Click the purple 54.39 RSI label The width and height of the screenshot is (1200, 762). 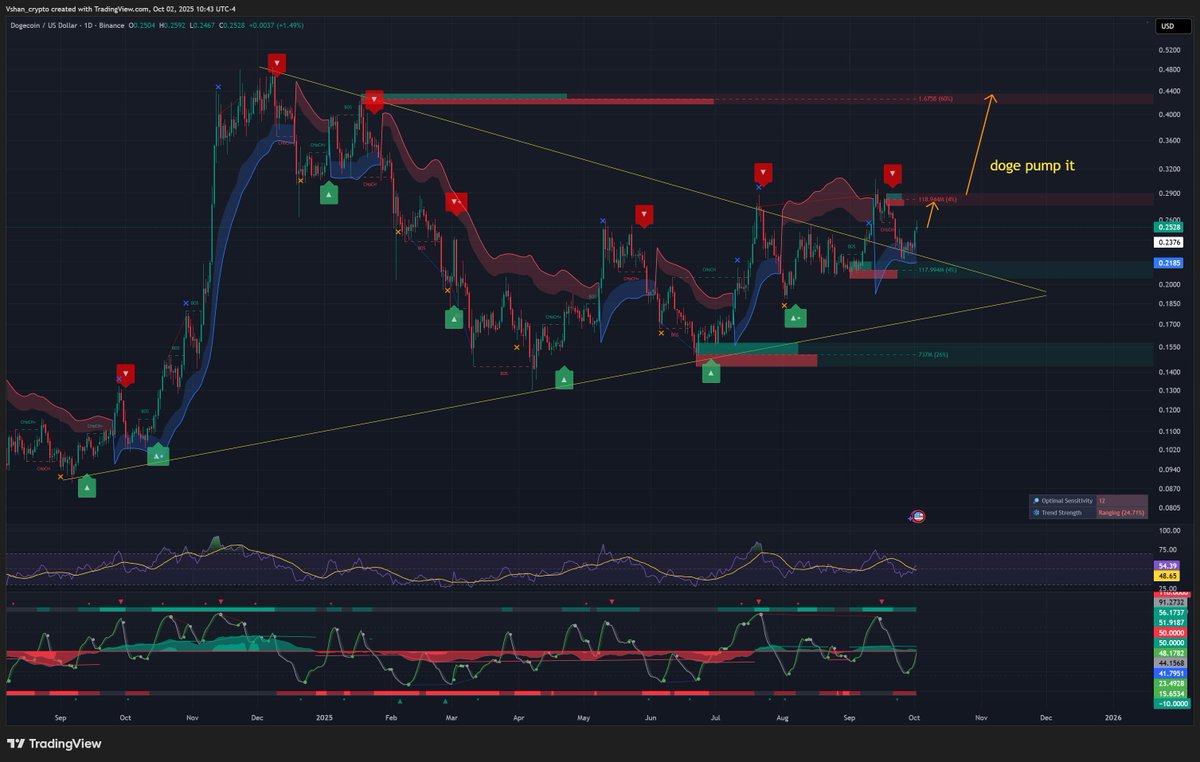[1166, 565]
